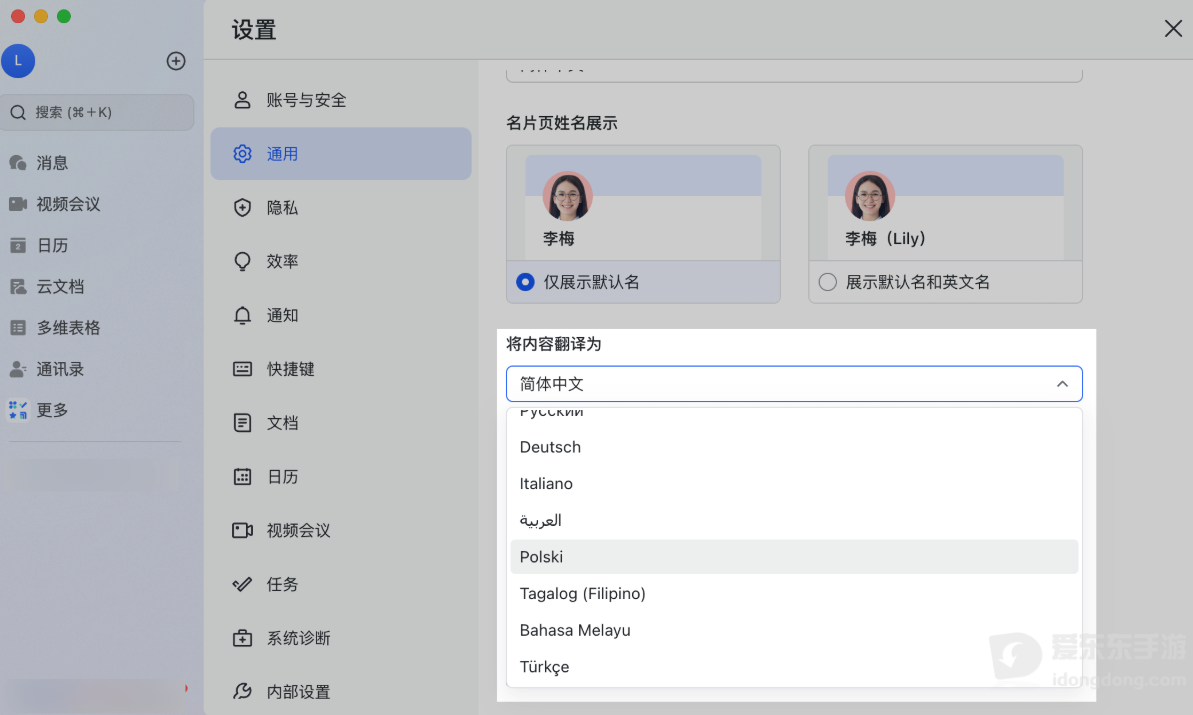This screenshot has width=1193, height=715.
Task: Click 多维表格 label in left navigation
Action: (x=68, y=328)
